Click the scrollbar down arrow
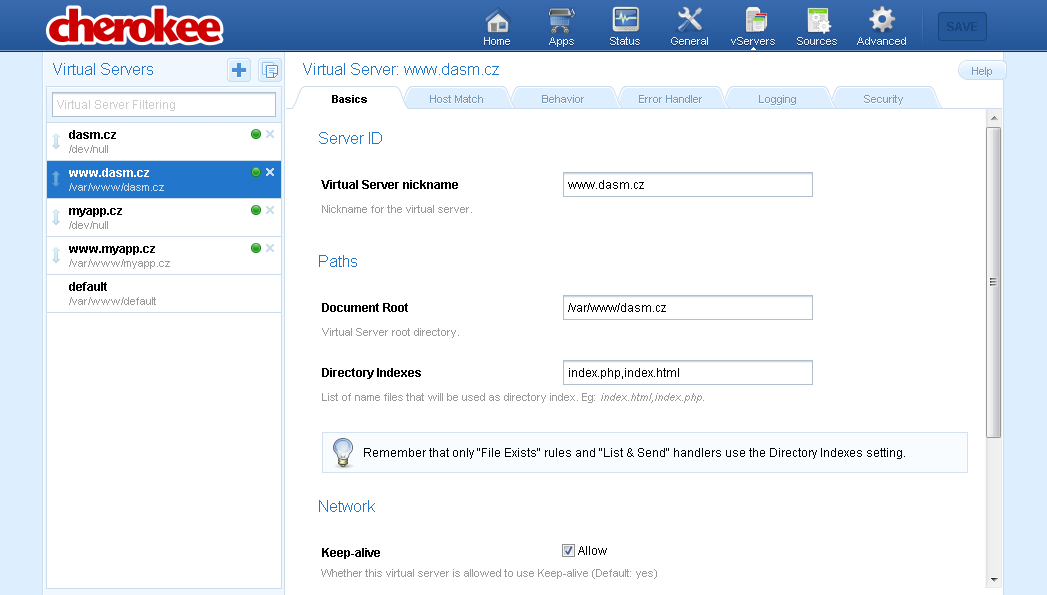 pyautogui.click(x=994, y=580)
